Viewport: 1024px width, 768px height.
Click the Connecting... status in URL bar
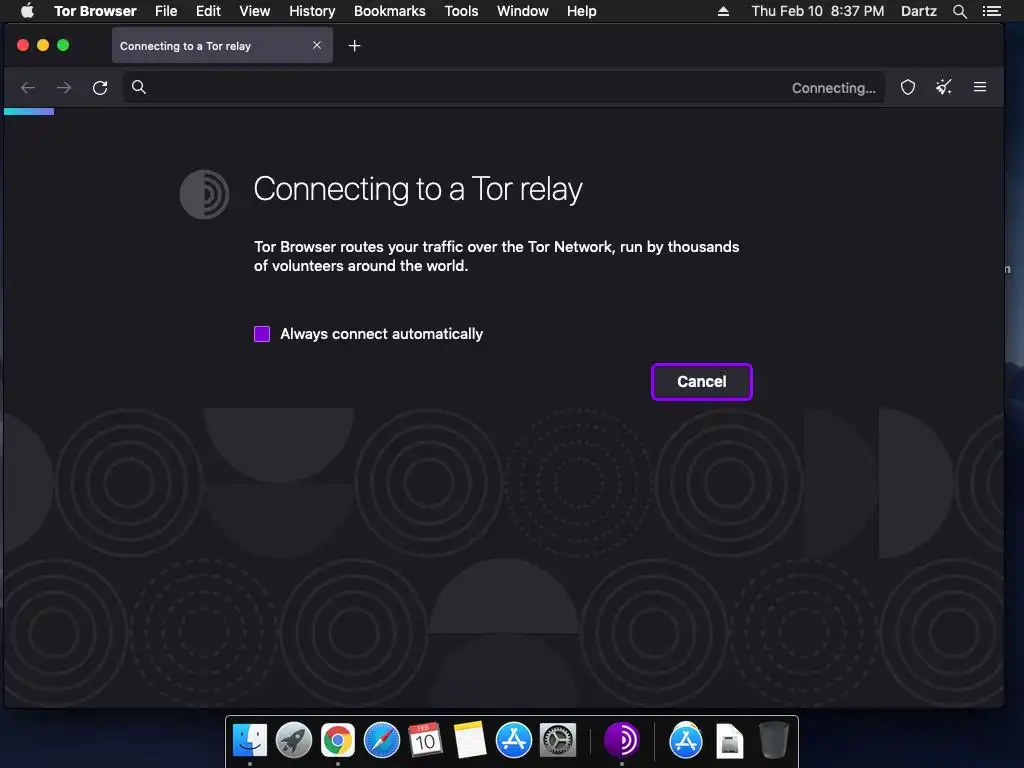click(x=833, y=88)
